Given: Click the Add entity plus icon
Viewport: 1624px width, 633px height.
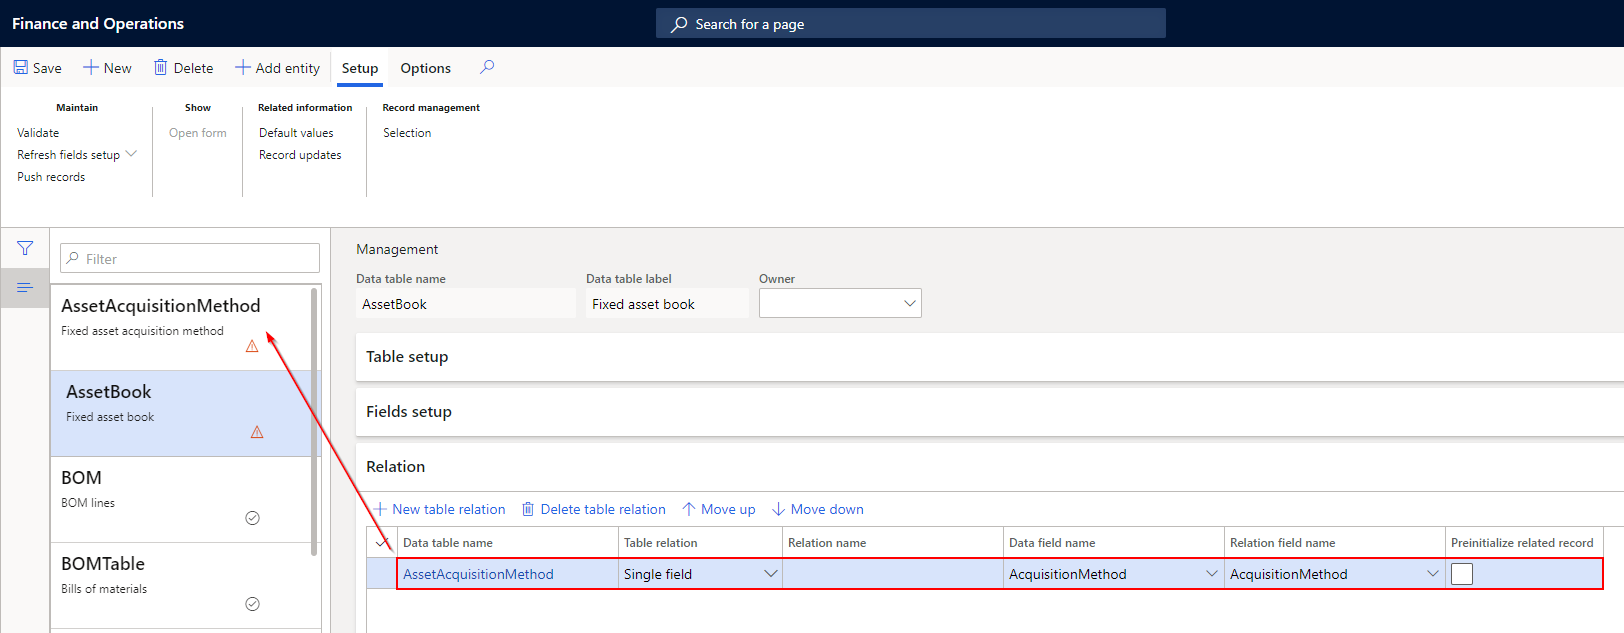Looking at the screenshot, I should pyautogui.click(x=242, y=67).
